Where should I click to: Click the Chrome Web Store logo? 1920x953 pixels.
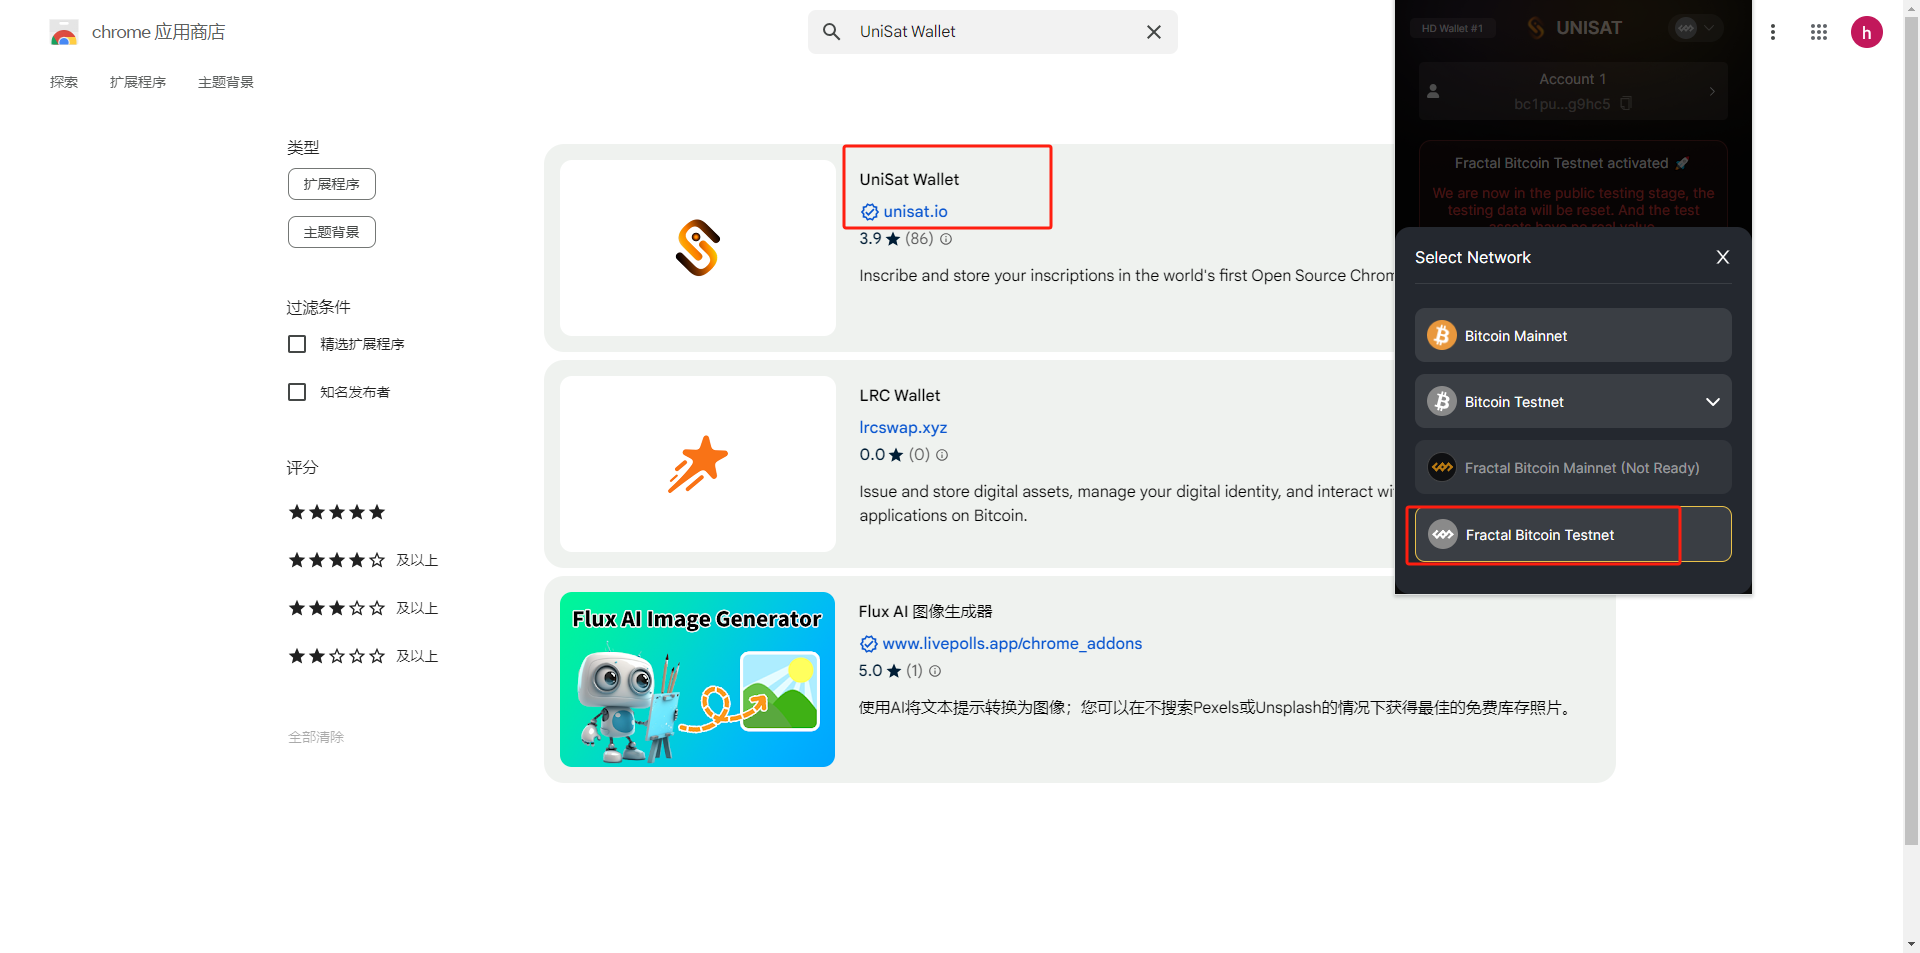tap(64, 33)
